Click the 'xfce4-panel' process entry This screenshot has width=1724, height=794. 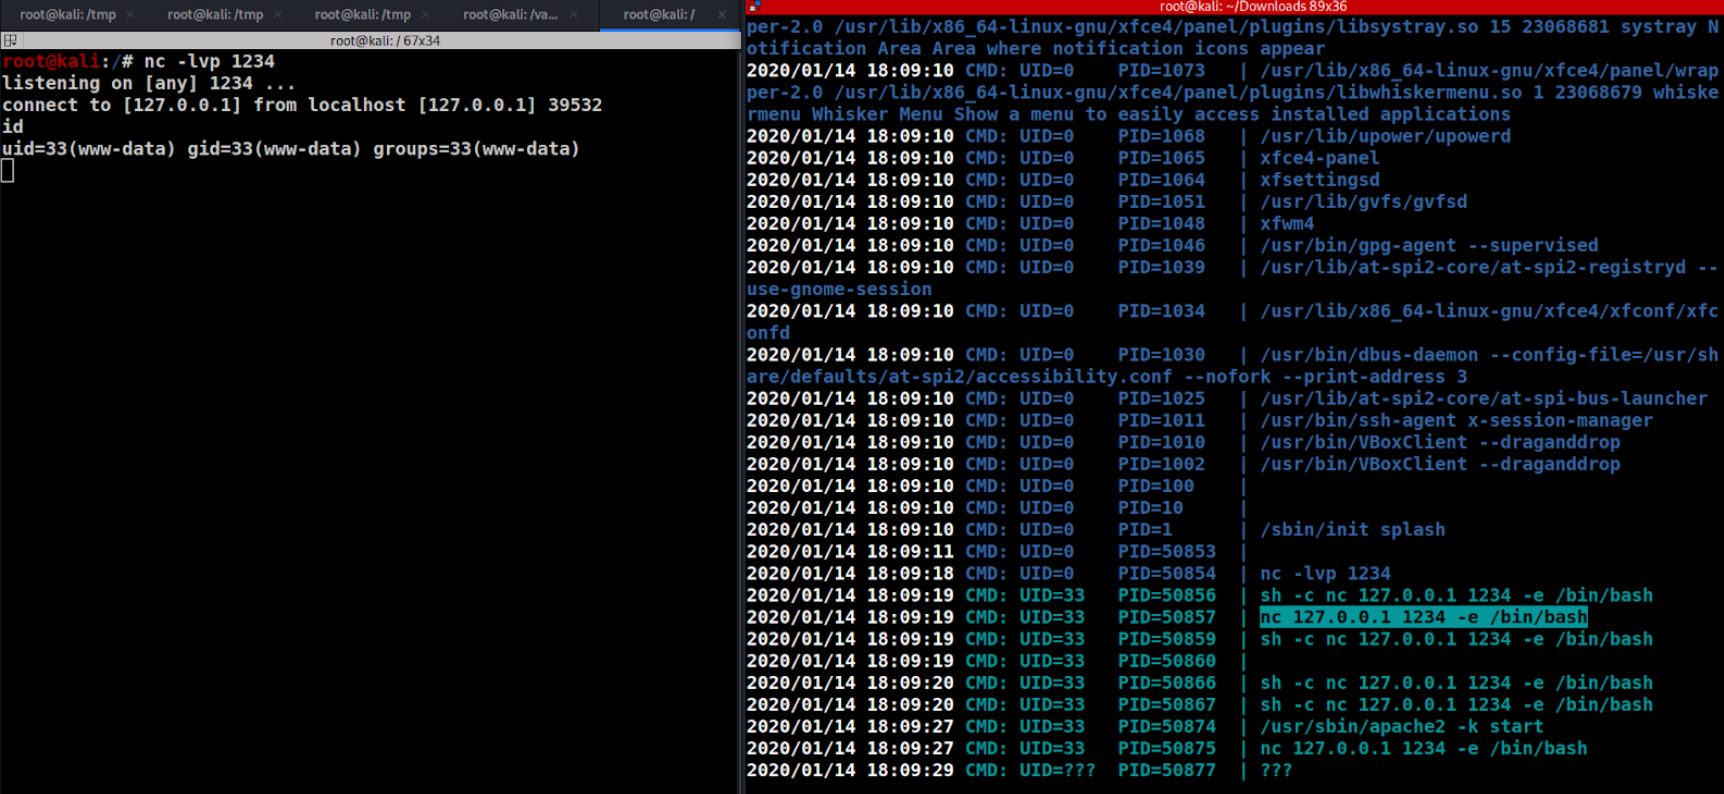coord(1319,158)
